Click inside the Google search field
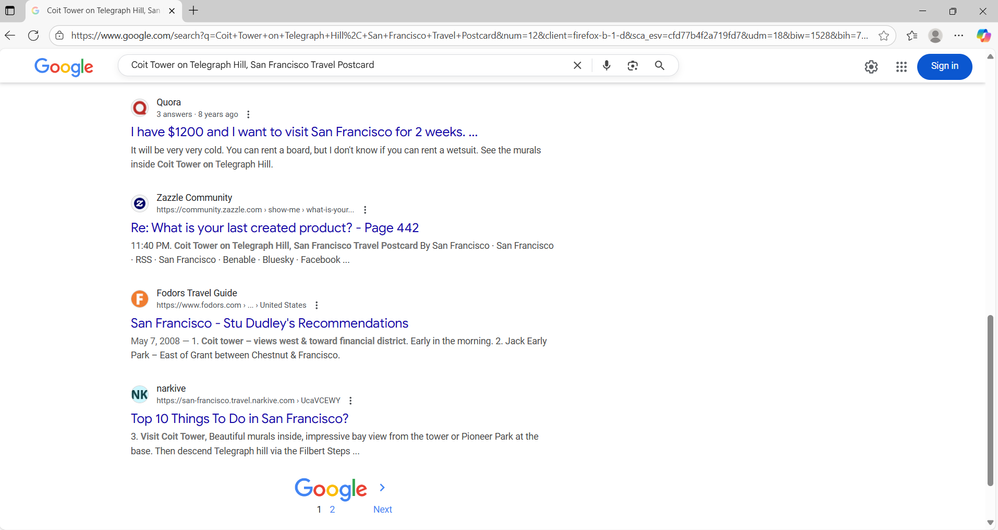 pos(340,66)
